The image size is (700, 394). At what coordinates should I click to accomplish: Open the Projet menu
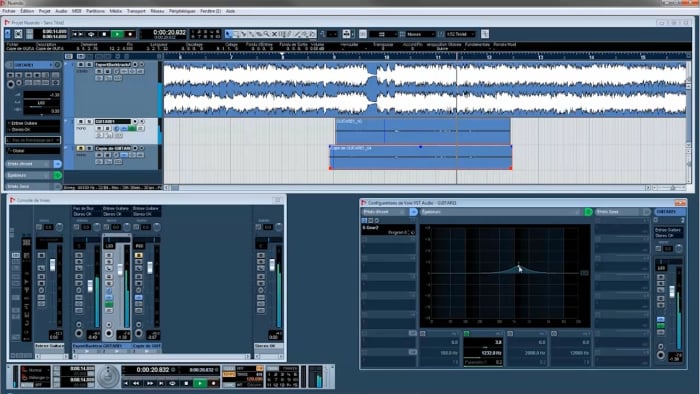tap(44, 11)
